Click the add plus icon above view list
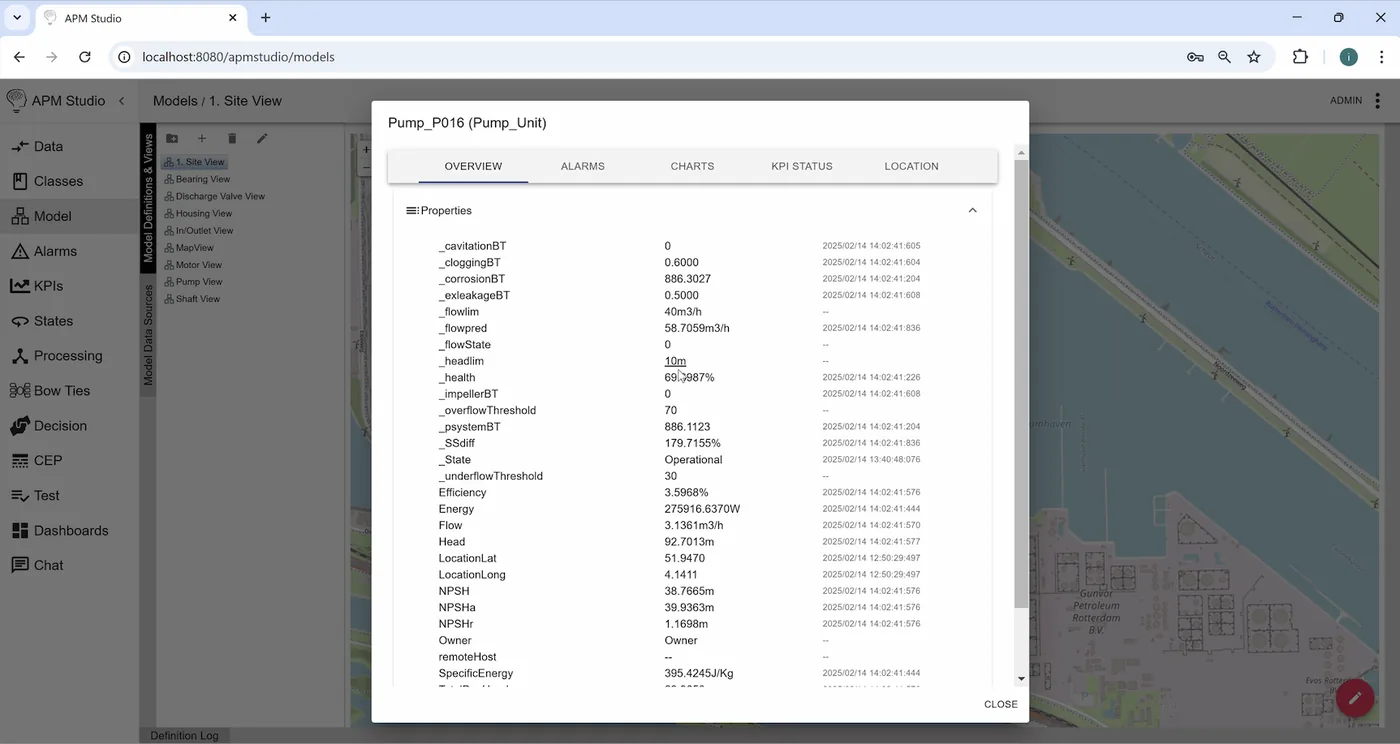The image size is (1400, 744). (202, 139)
